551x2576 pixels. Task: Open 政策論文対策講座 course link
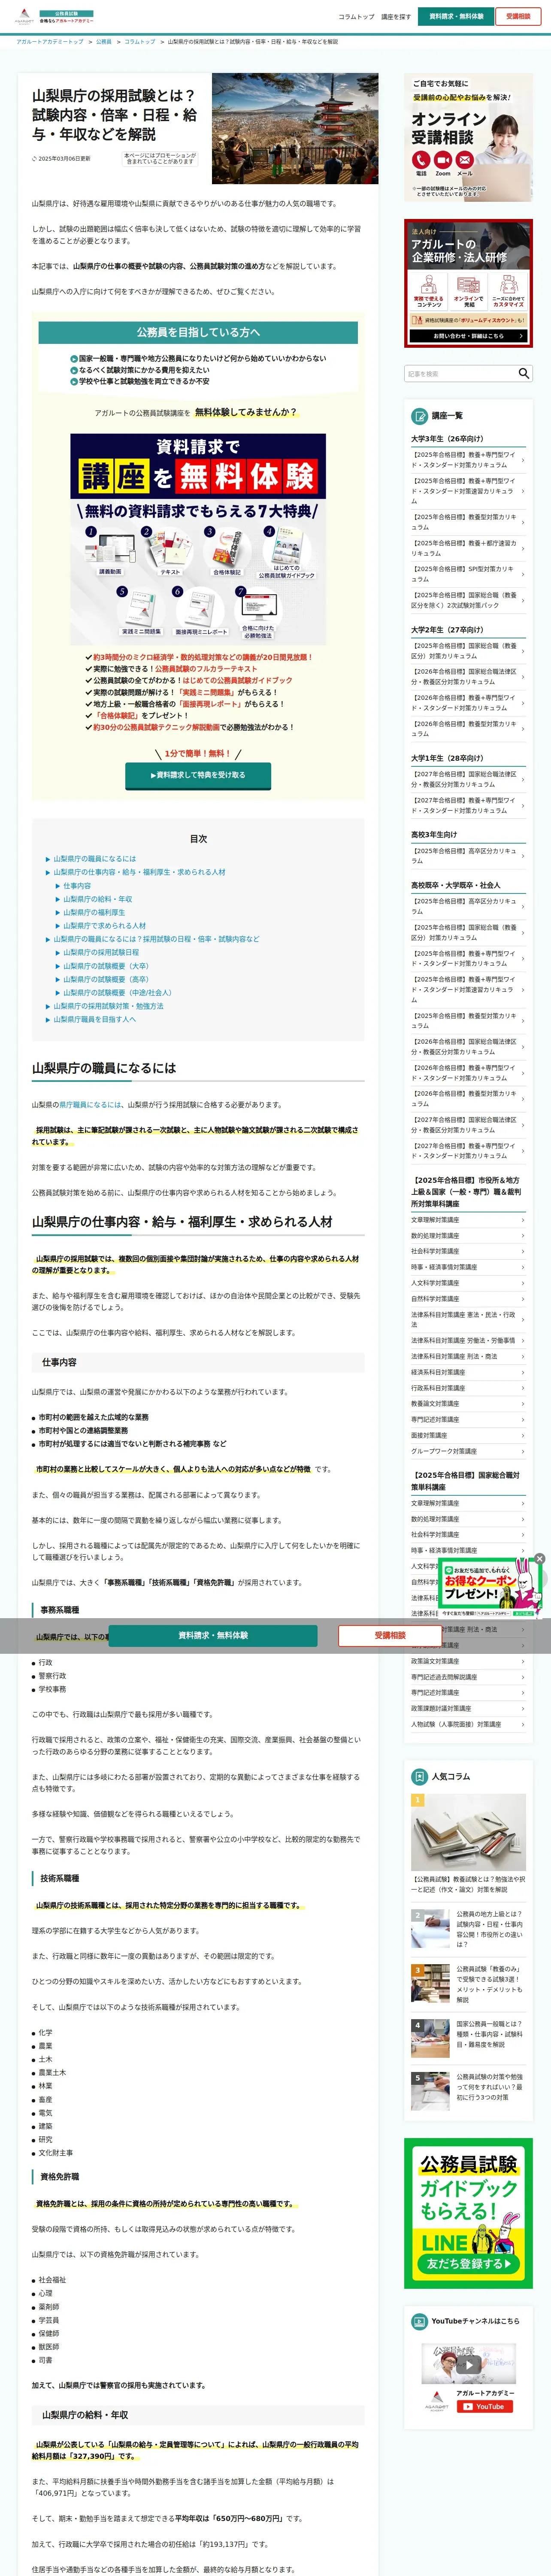point(468,1661)
